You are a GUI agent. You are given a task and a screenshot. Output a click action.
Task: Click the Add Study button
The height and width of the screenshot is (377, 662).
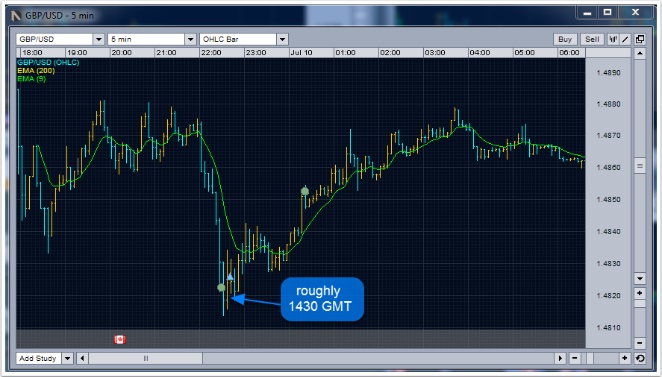pos(38,358)
